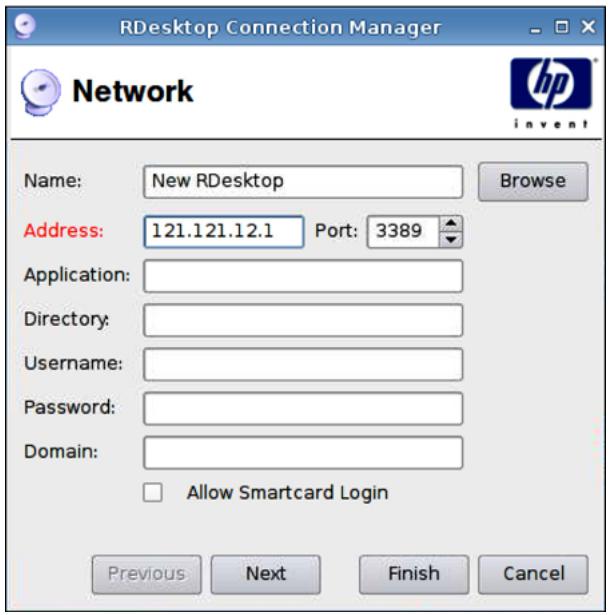This screenshot has height=615, width=609.
Task: Focus the Password field
Action: pyautogui.click(x=303, y=408)
